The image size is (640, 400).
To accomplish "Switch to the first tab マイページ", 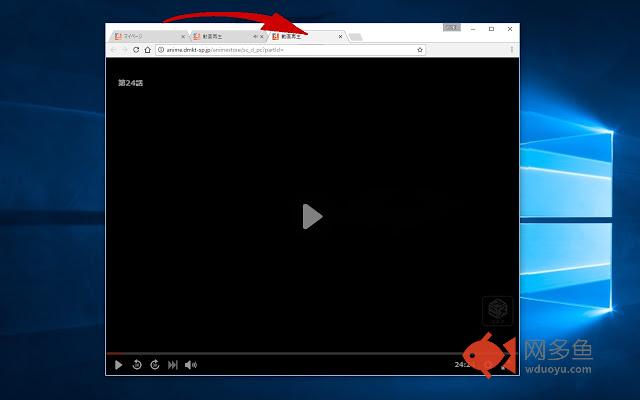I will coord(149,36).
